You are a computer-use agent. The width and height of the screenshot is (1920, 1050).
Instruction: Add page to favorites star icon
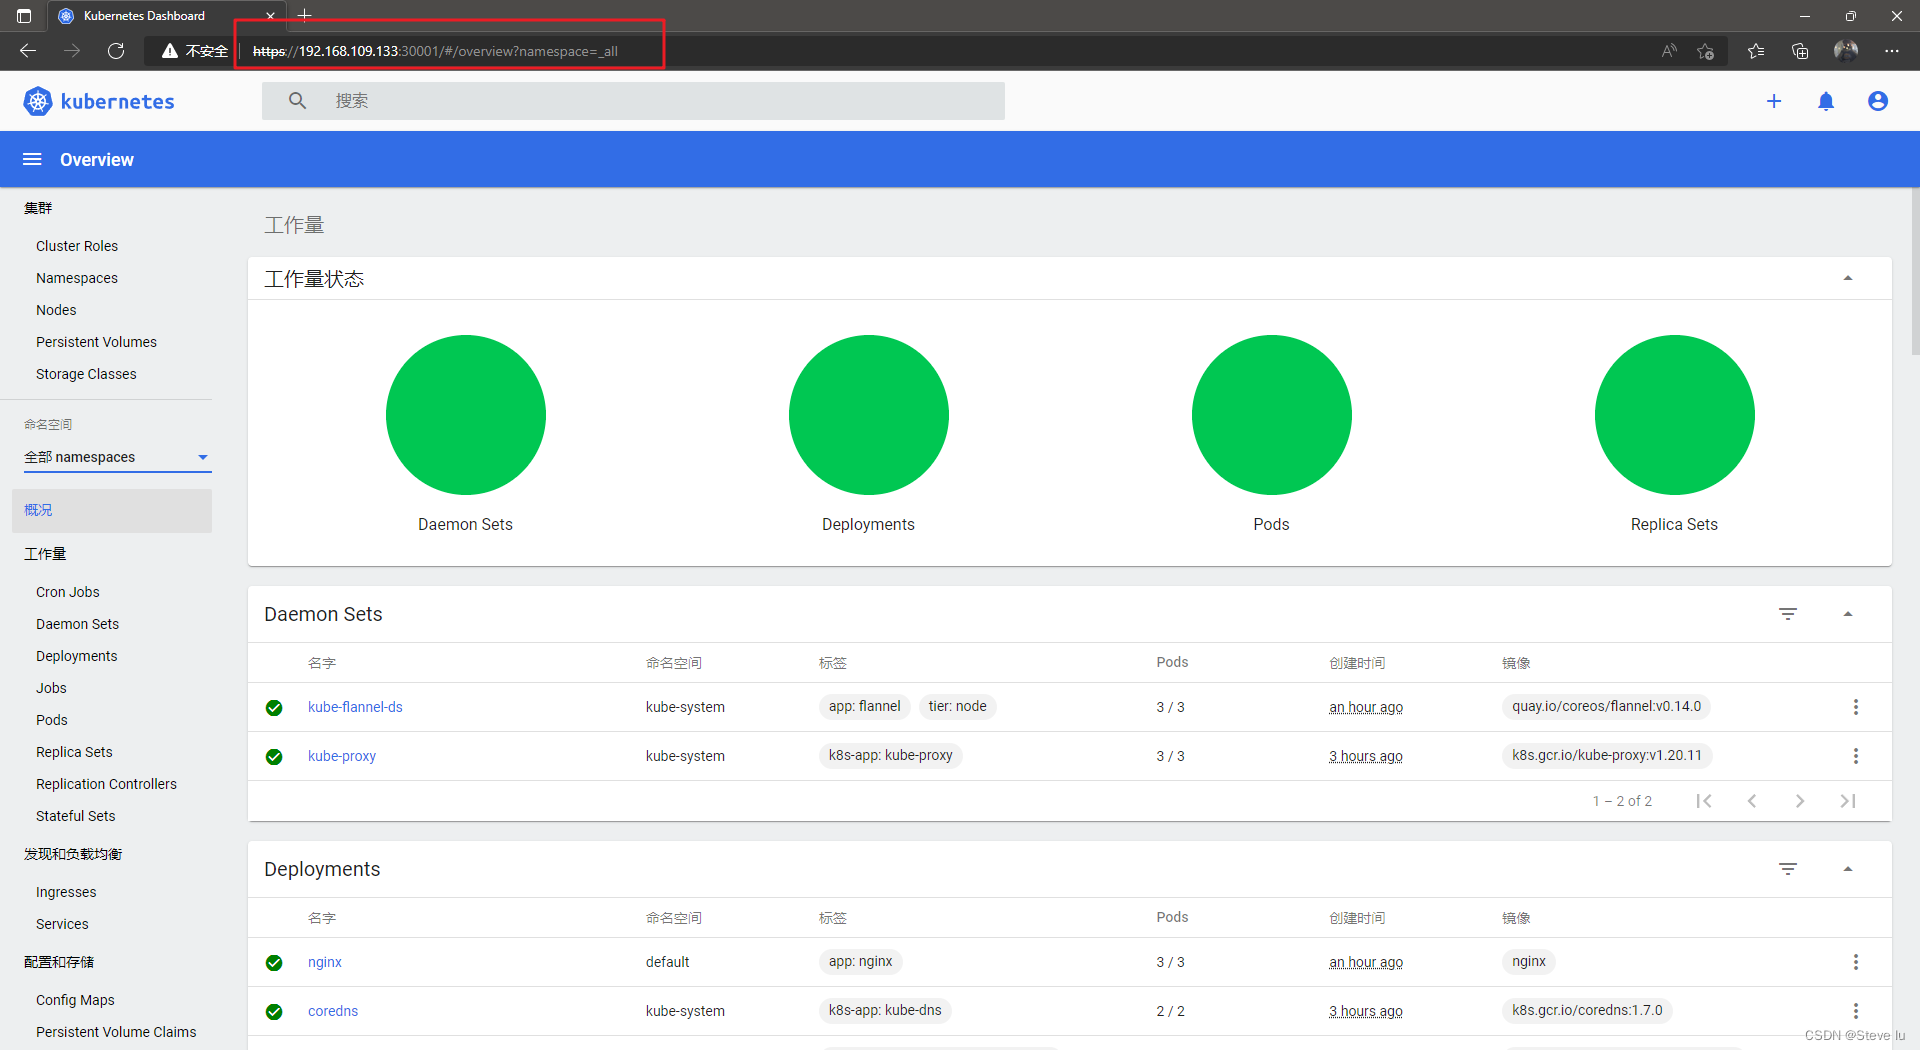1706,51
